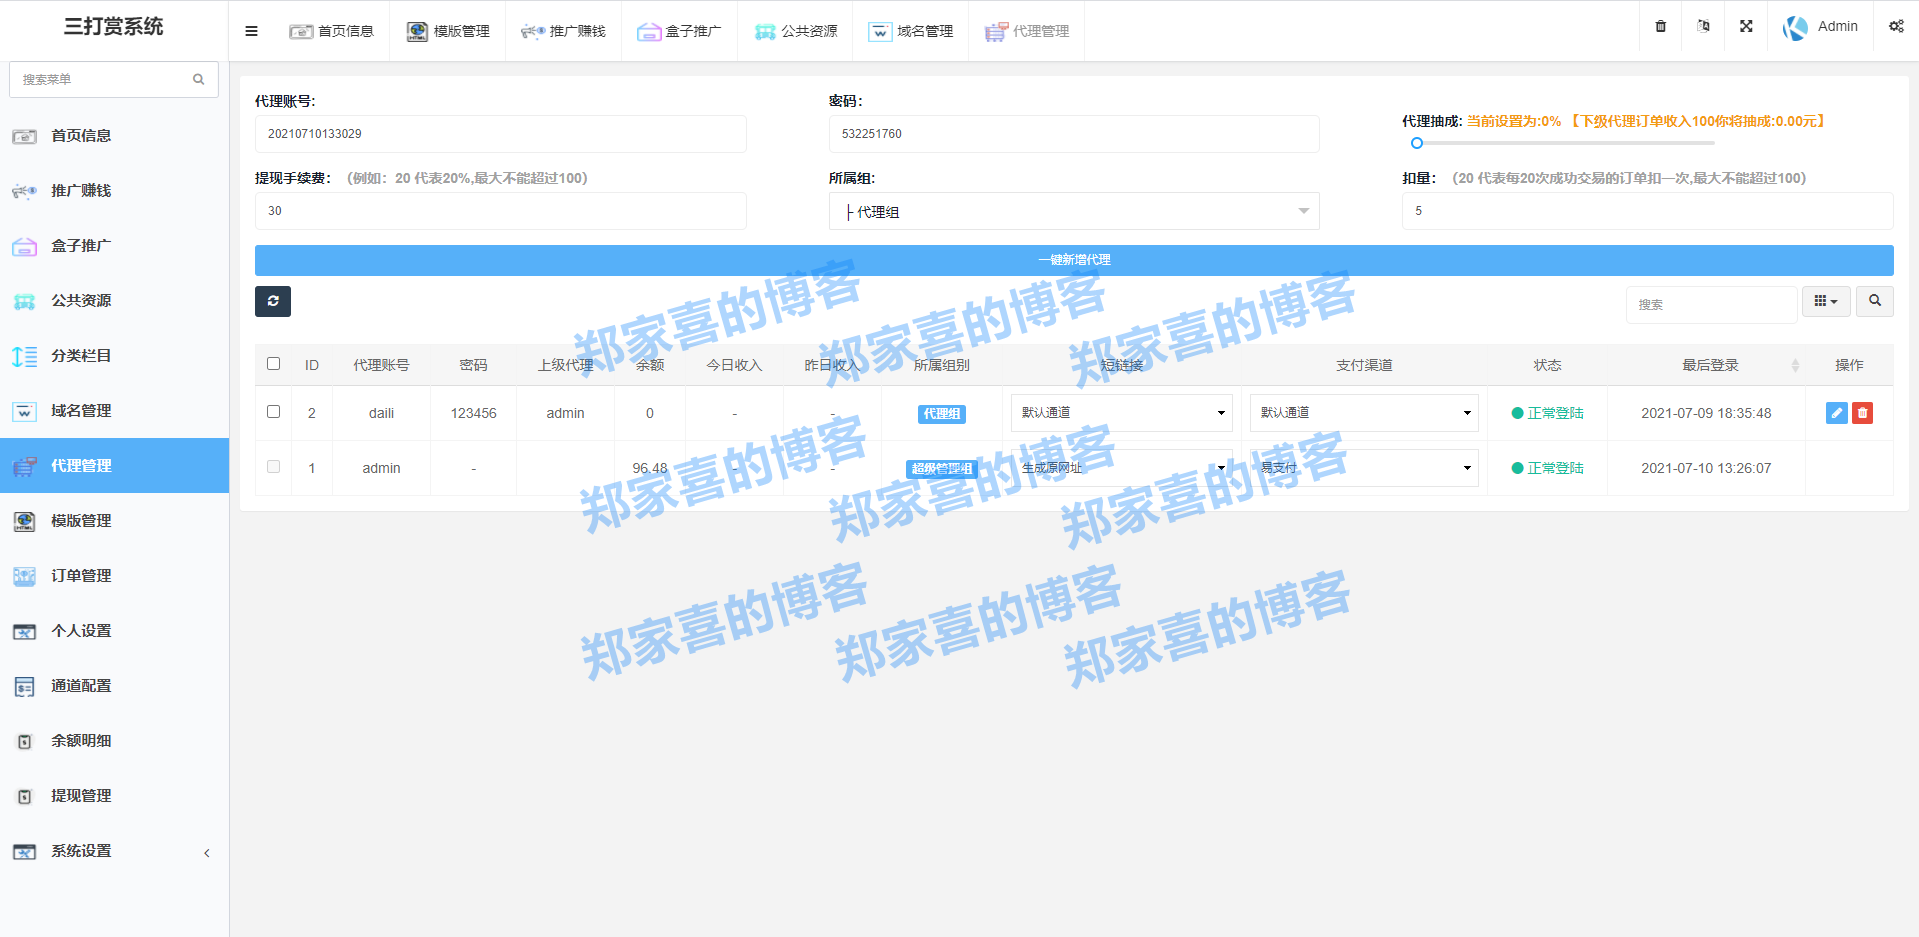Click the 超级管理组 badge in admin row
The width and height of the screenshot is (1919, 937).
[x=942, y=469]
